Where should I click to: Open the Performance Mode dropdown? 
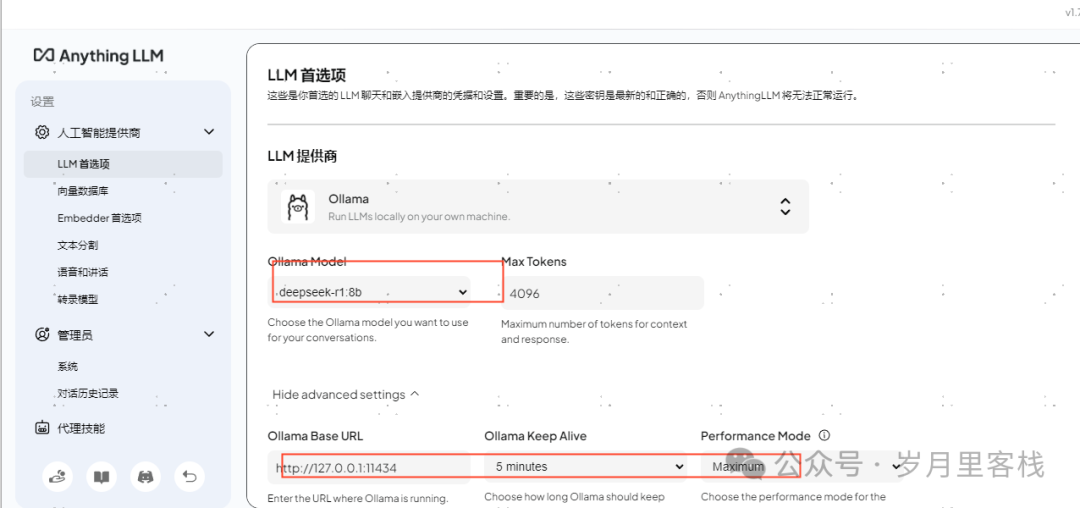802,467
